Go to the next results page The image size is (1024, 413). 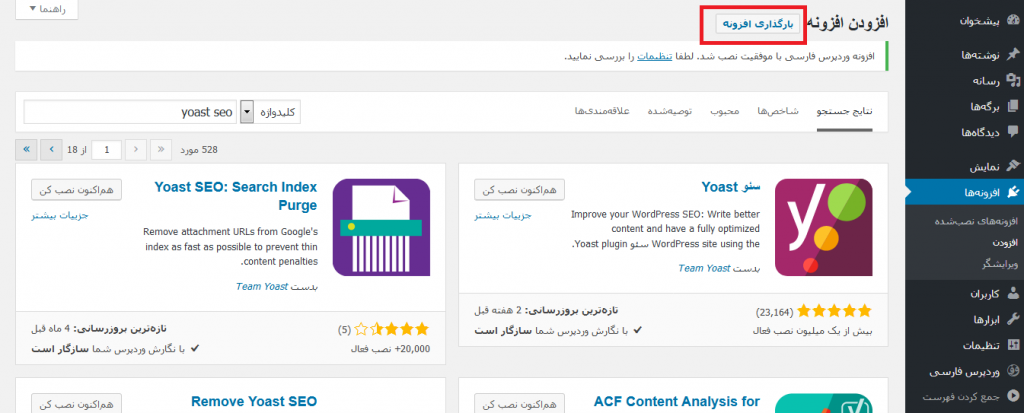point(51,150)
